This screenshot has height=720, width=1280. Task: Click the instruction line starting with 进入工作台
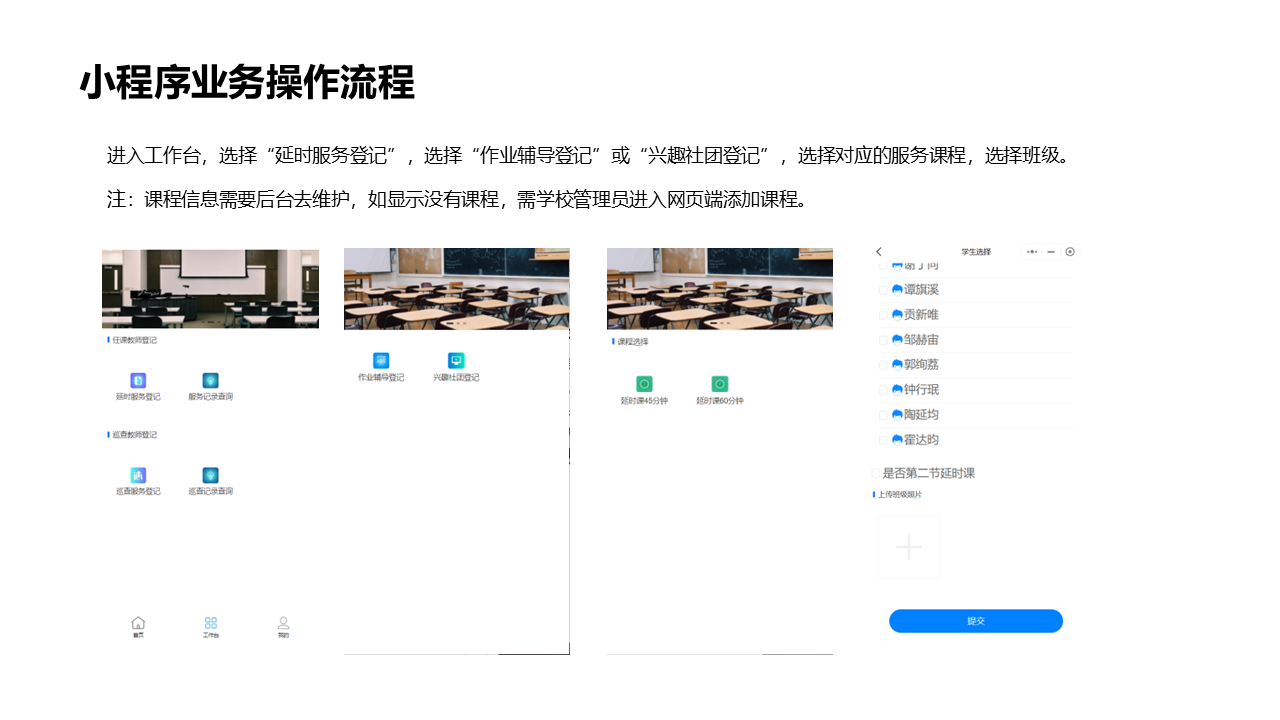pyautogui.click(x=588, y=156)
